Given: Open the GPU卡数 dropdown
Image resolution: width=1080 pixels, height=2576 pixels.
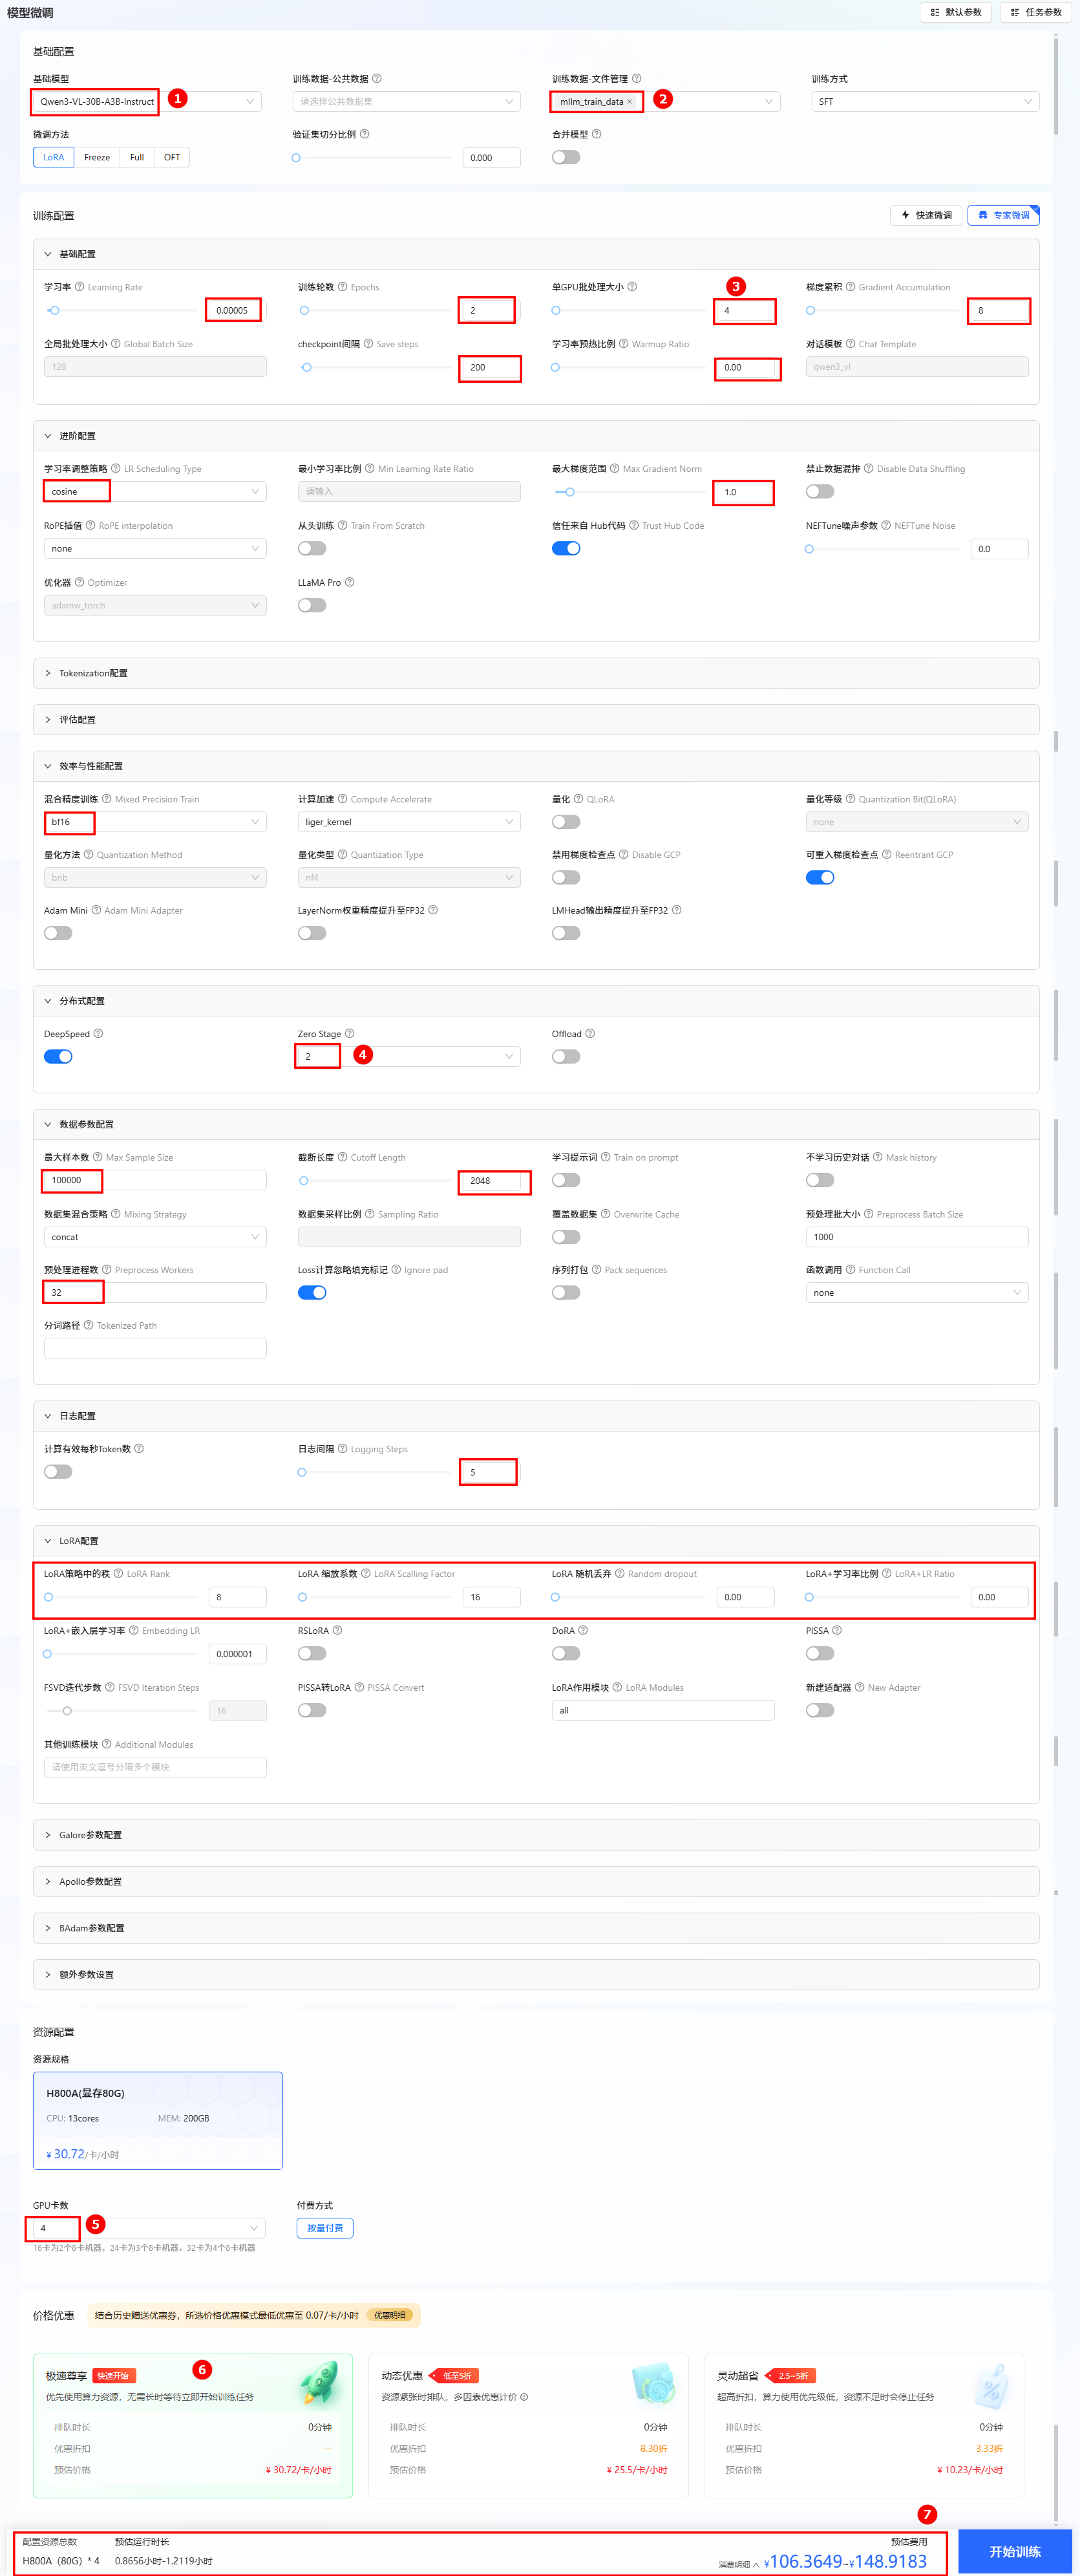Looking at the screenshot, I should click(150, 2227).
